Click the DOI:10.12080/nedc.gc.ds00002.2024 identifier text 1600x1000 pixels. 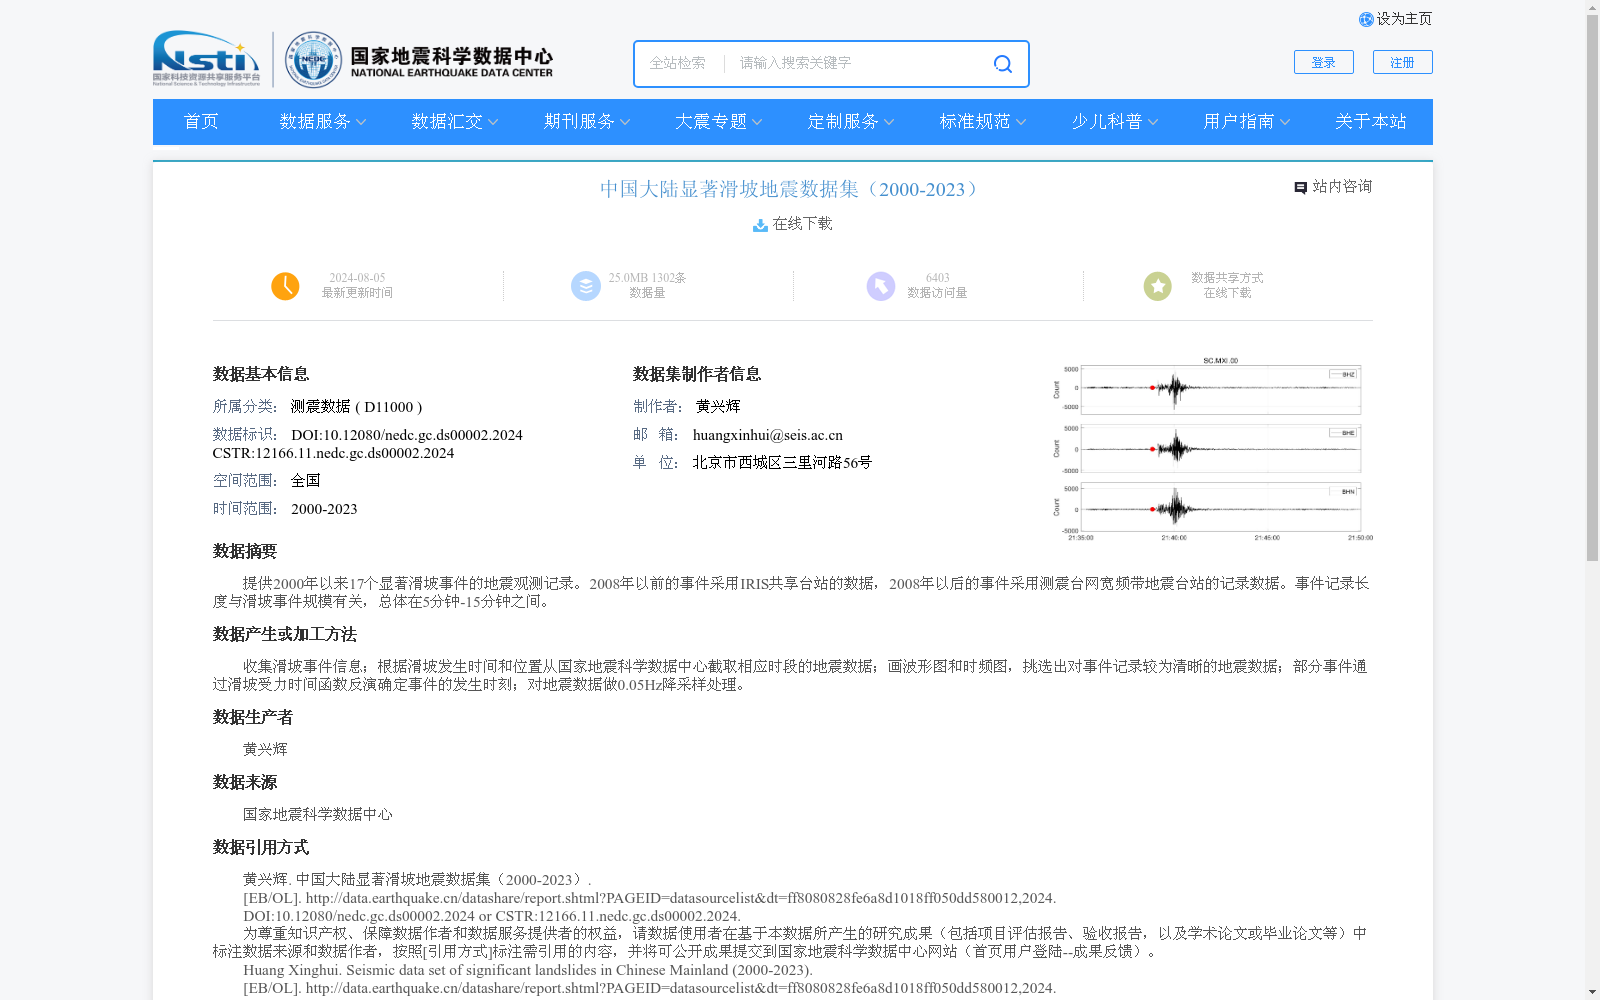407,435
